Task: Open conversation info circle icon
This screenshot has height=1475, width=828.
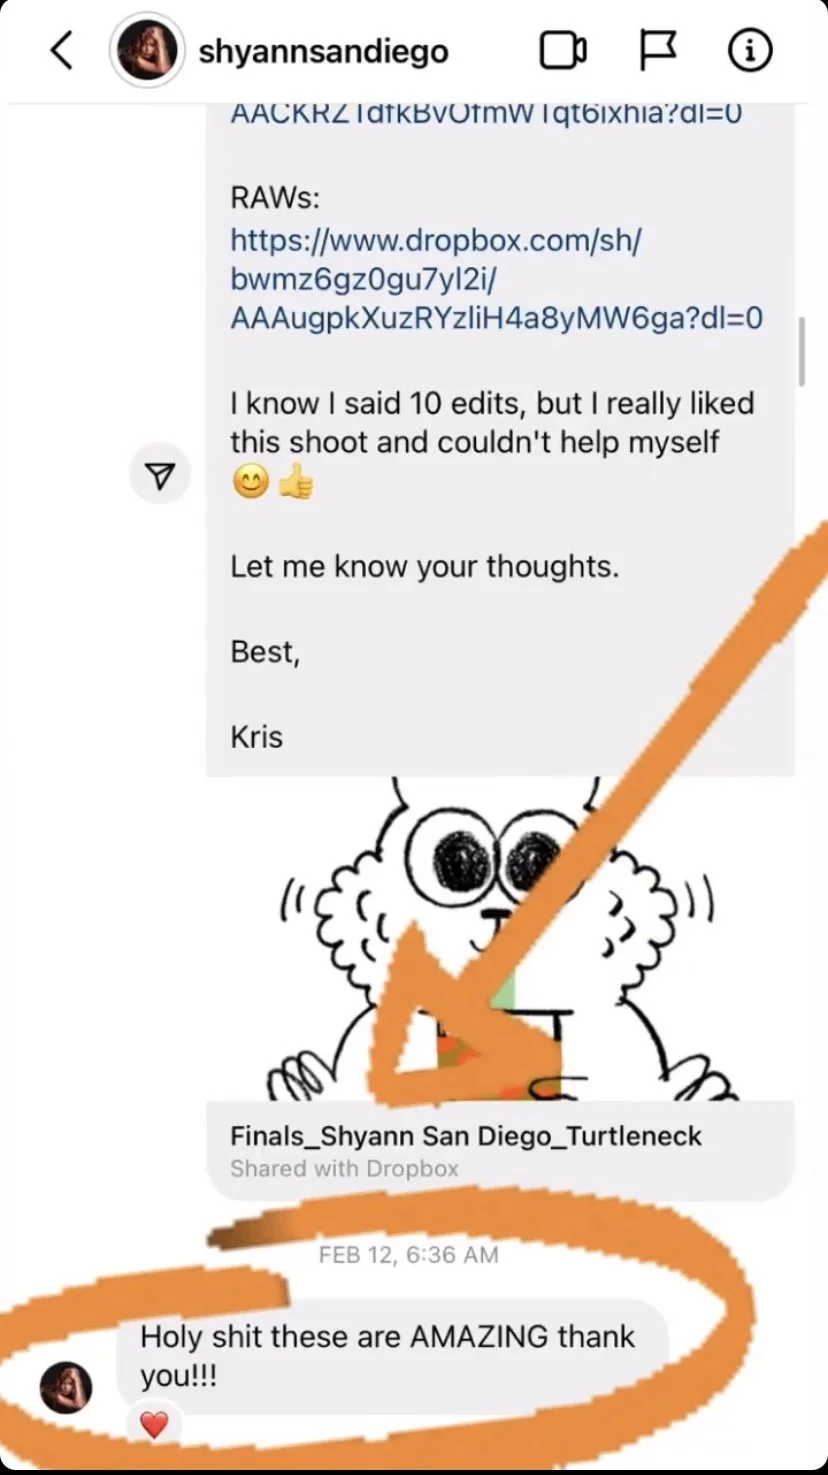Action: point(750,50)
